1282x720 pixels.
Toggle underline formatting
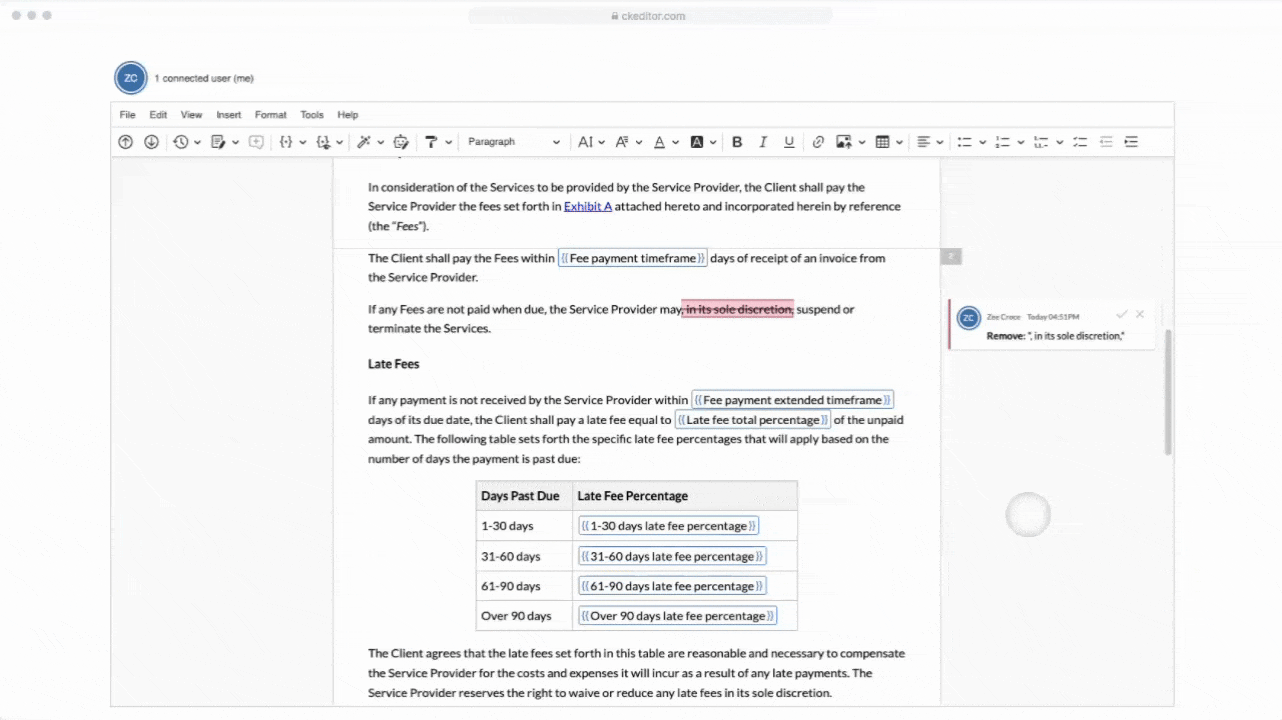click(789, 142)
